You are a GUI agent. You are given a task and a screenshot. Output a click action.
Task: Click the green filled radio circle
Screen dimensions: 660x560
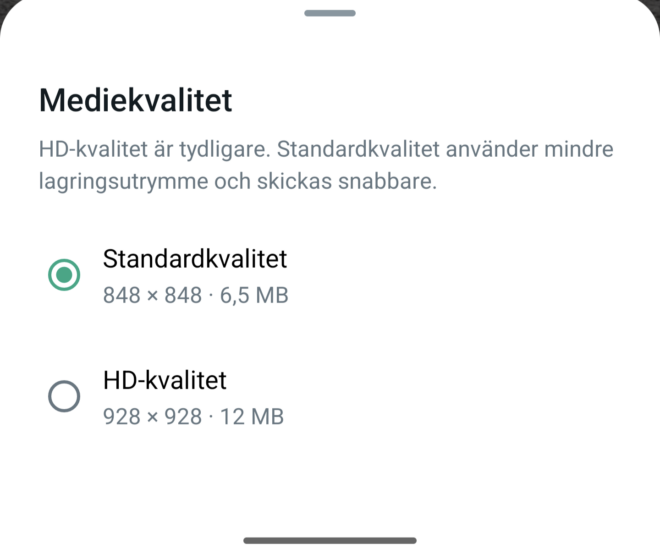coord(64,275)
